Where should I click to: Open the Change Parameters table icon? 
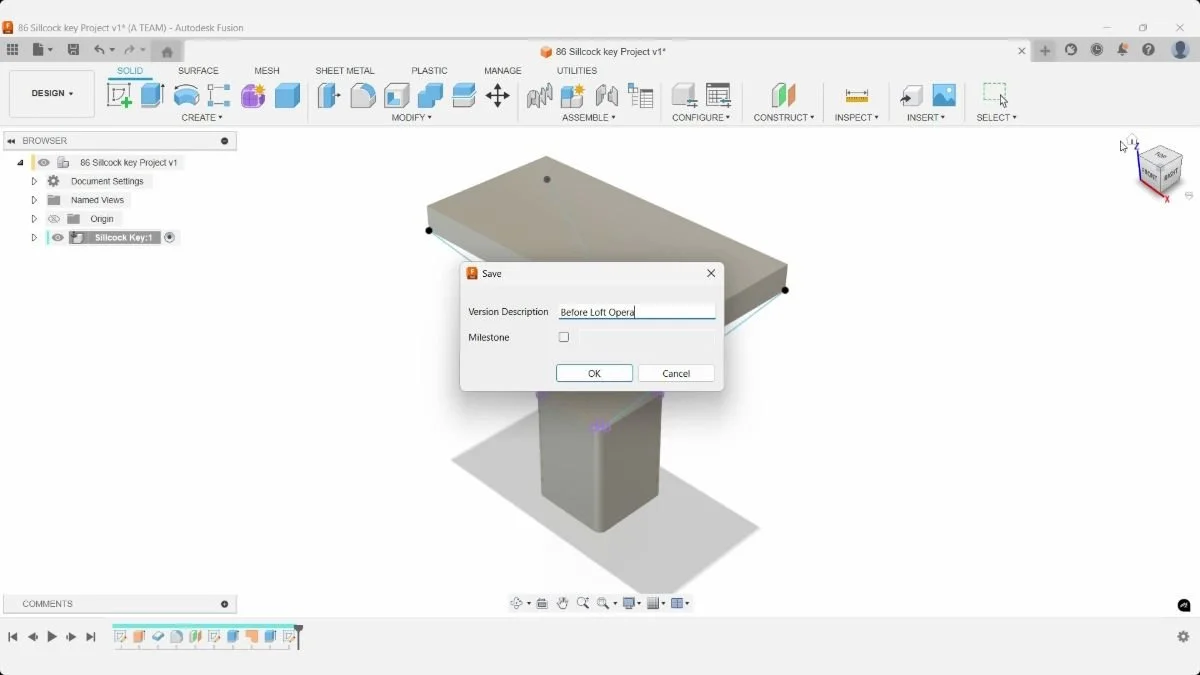coord(718,95)
